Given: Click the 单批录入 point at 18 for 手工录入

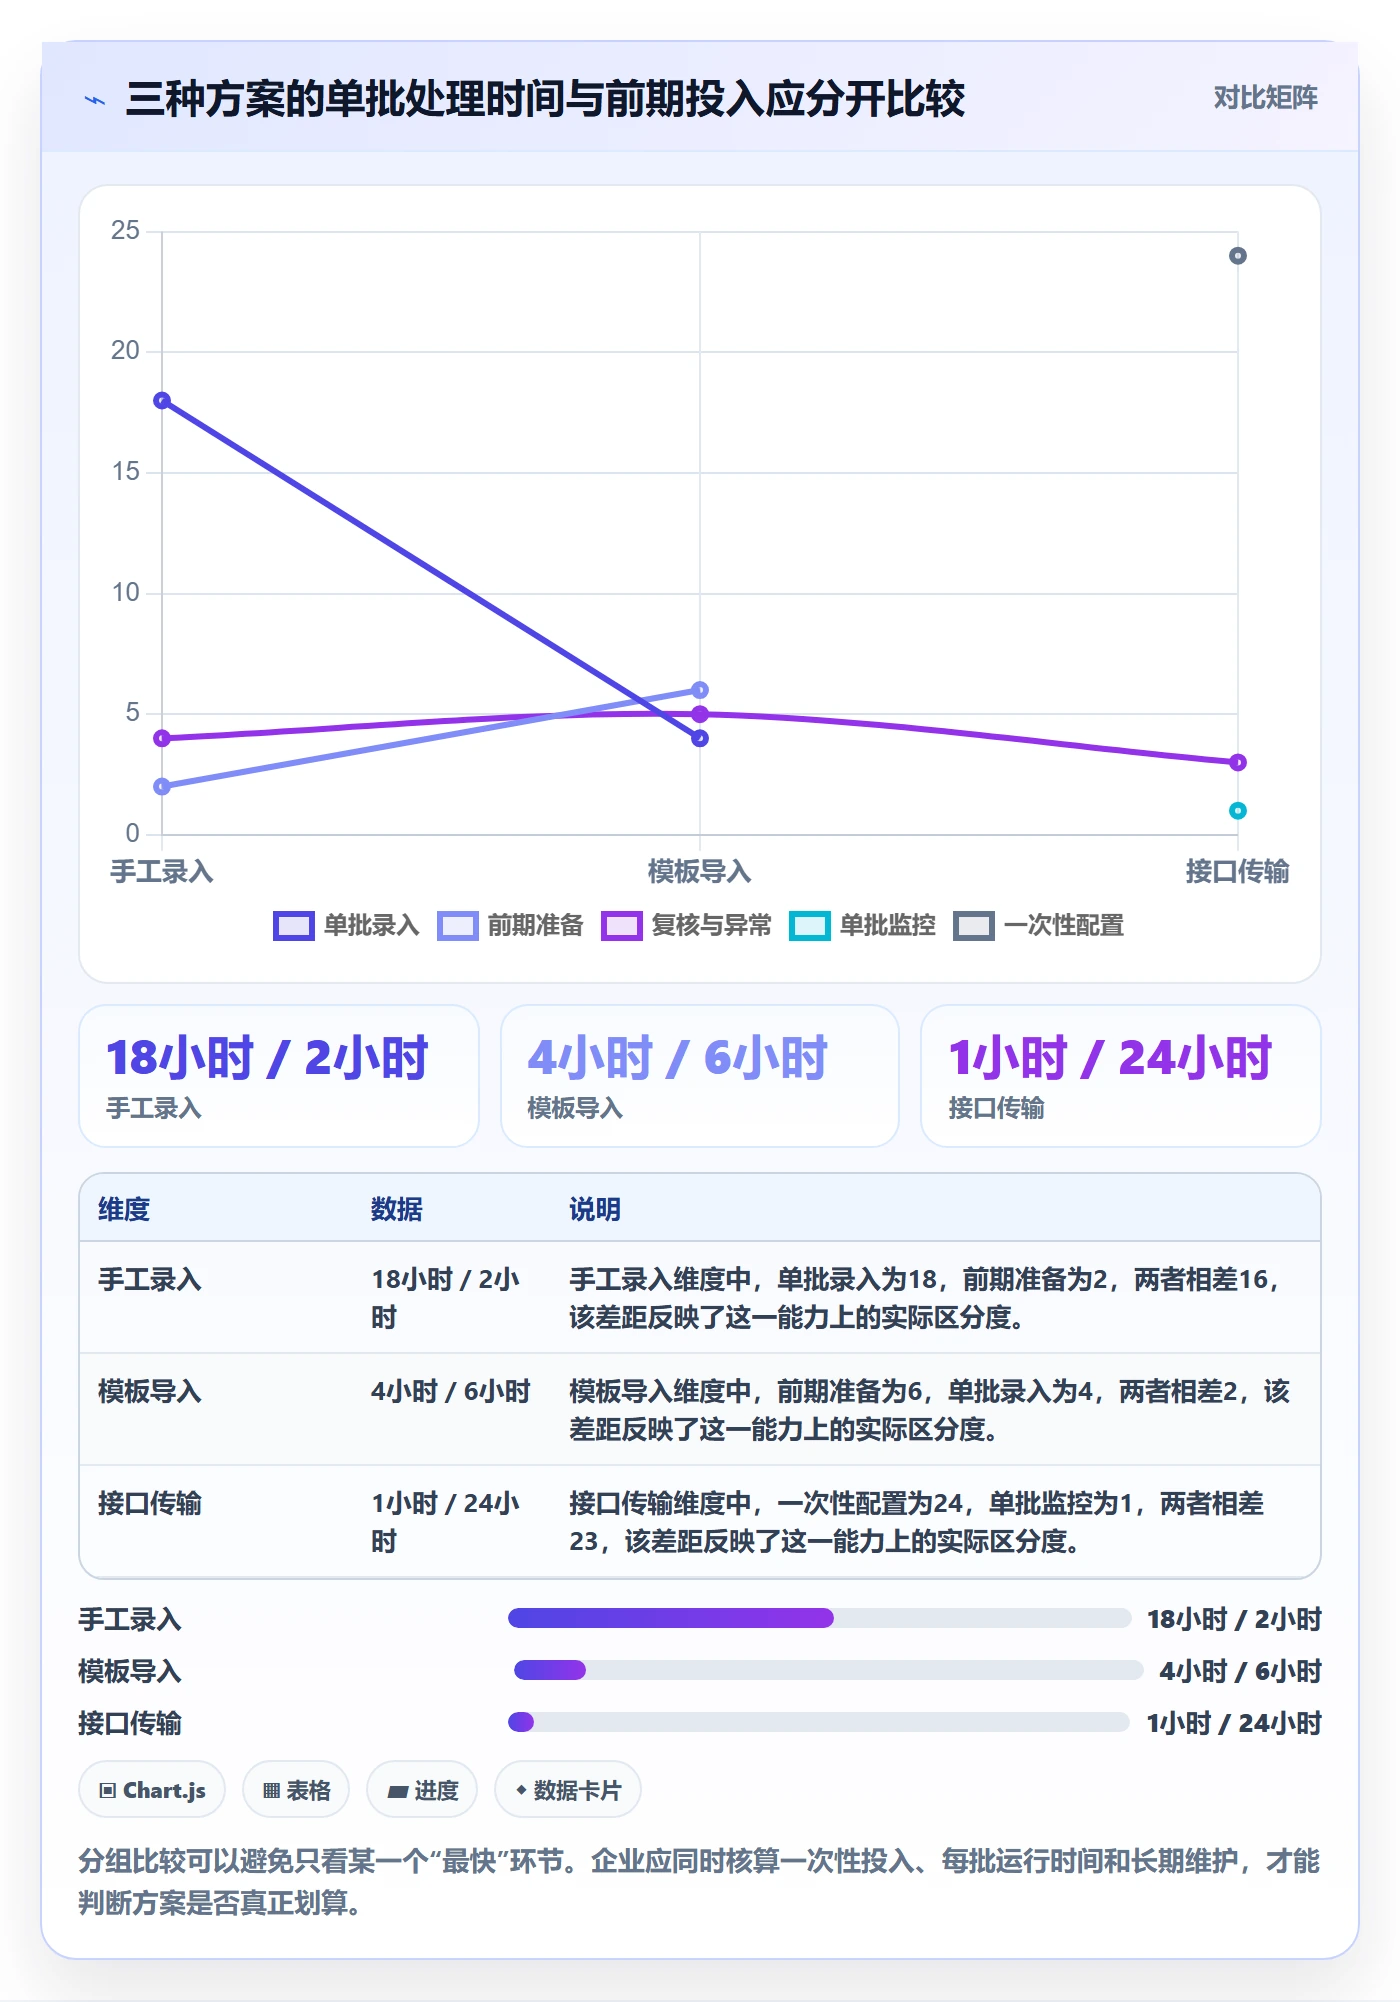Looking at the screenshot, I should [x=162, y=401].
